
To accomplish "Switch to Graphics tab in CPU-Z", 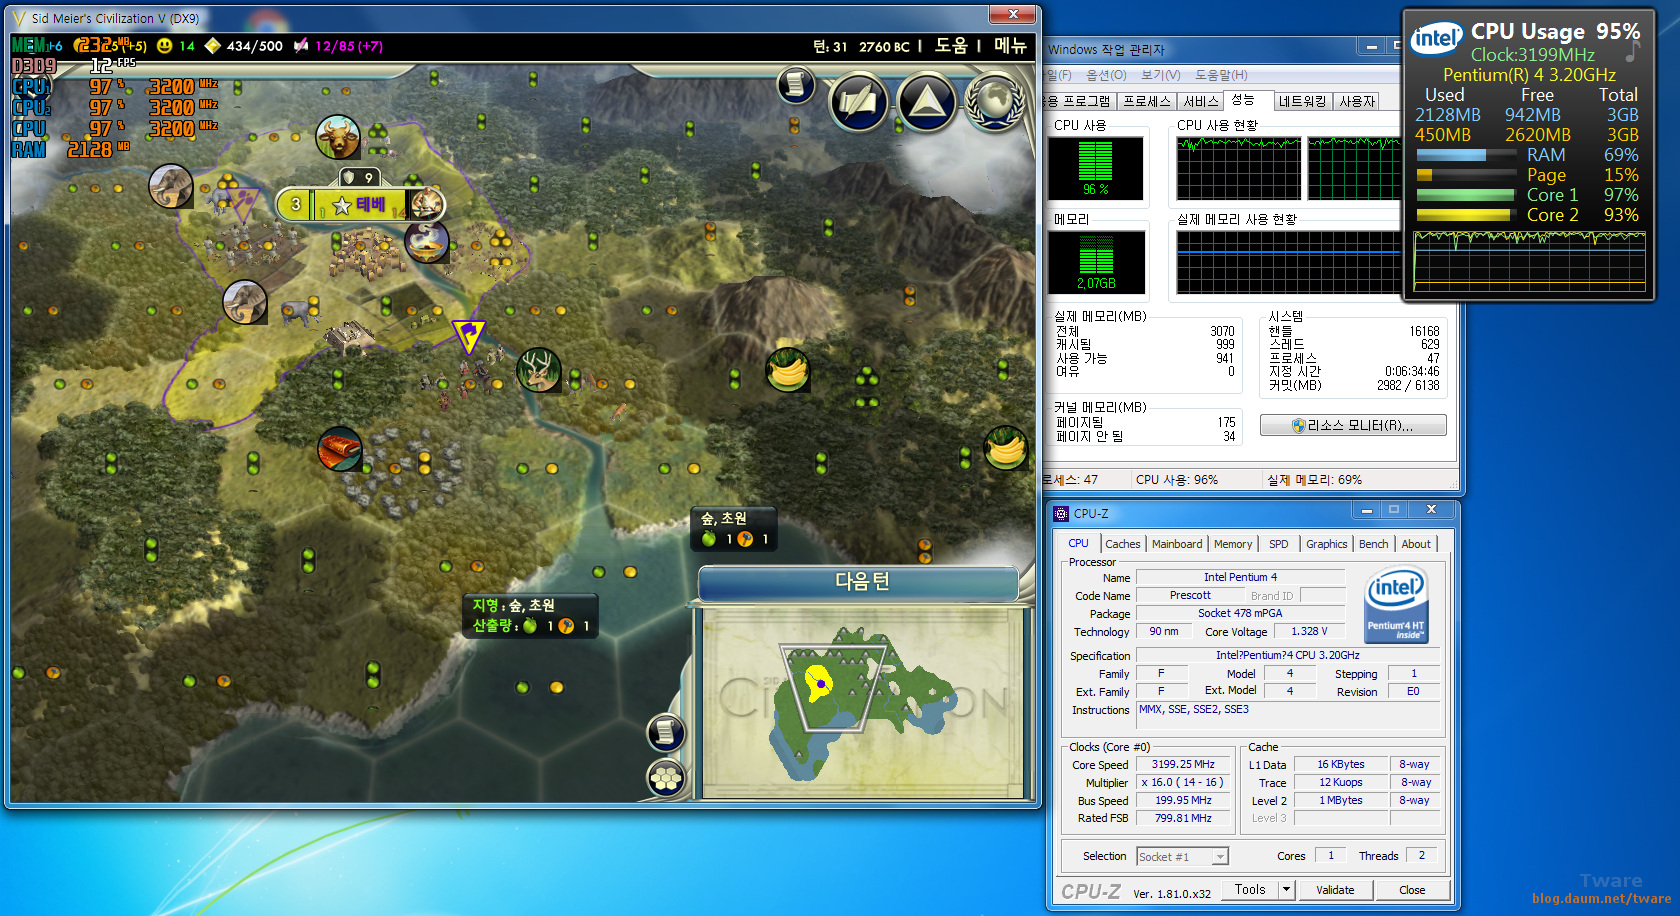I will coord(1326,544).
